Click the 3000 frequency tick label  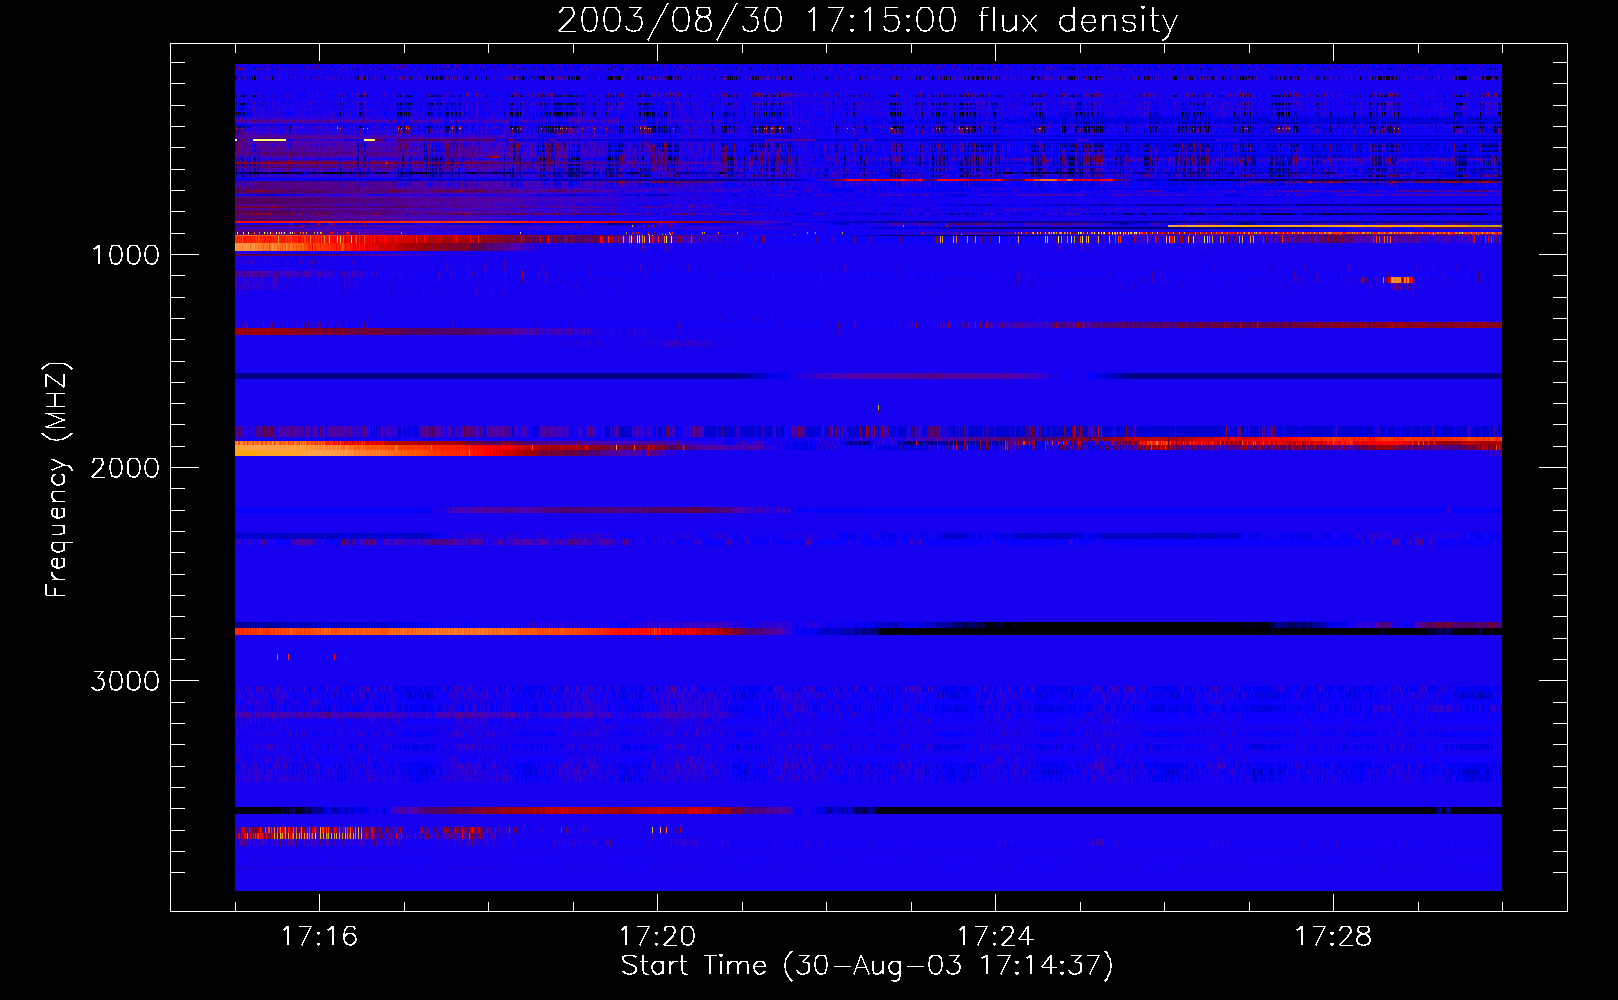(x=125, y=681)
